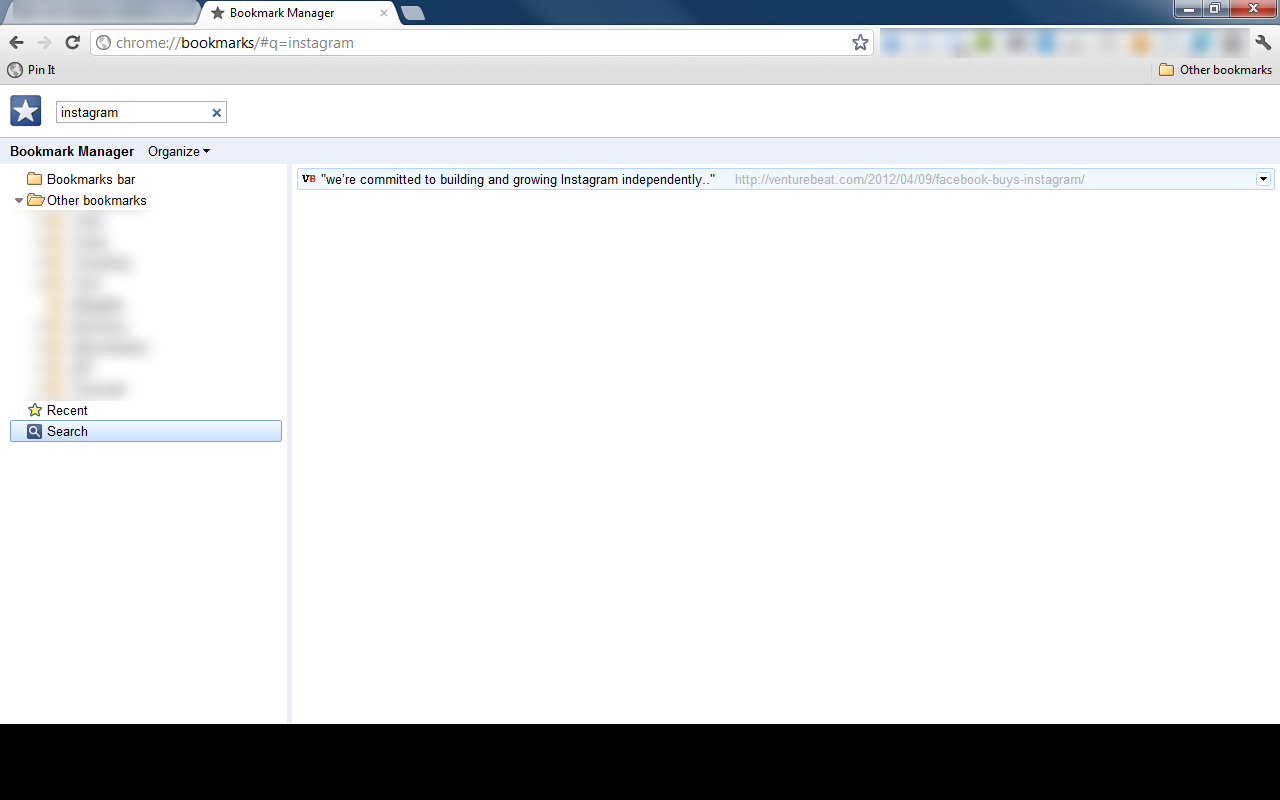Open the bookmark result's dropdown arrow

tap(1263, 179)
